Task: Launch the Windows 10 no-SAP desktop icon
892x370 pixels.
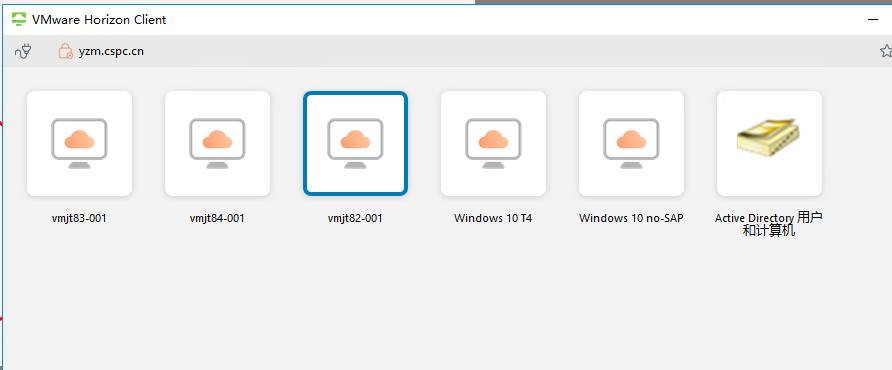Action: (631, 143)
